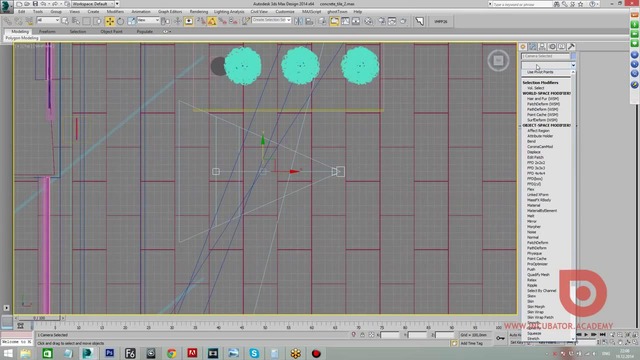Toggle the Spinner Snap icon
This screenshot has height=360, width=640.
click(x=233, y=21)
